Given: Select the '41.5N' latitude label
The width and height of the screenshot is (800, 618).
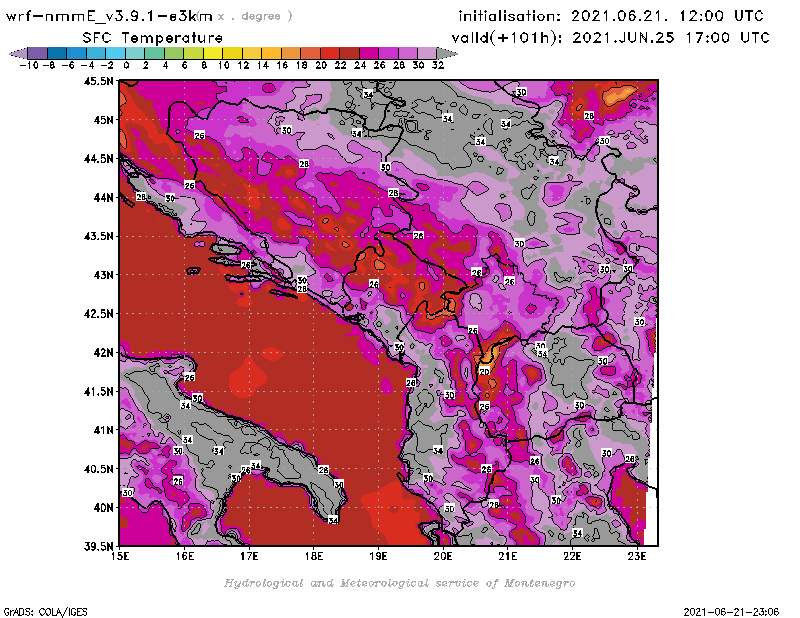Looking at the screenshot, I should (98, 391).
